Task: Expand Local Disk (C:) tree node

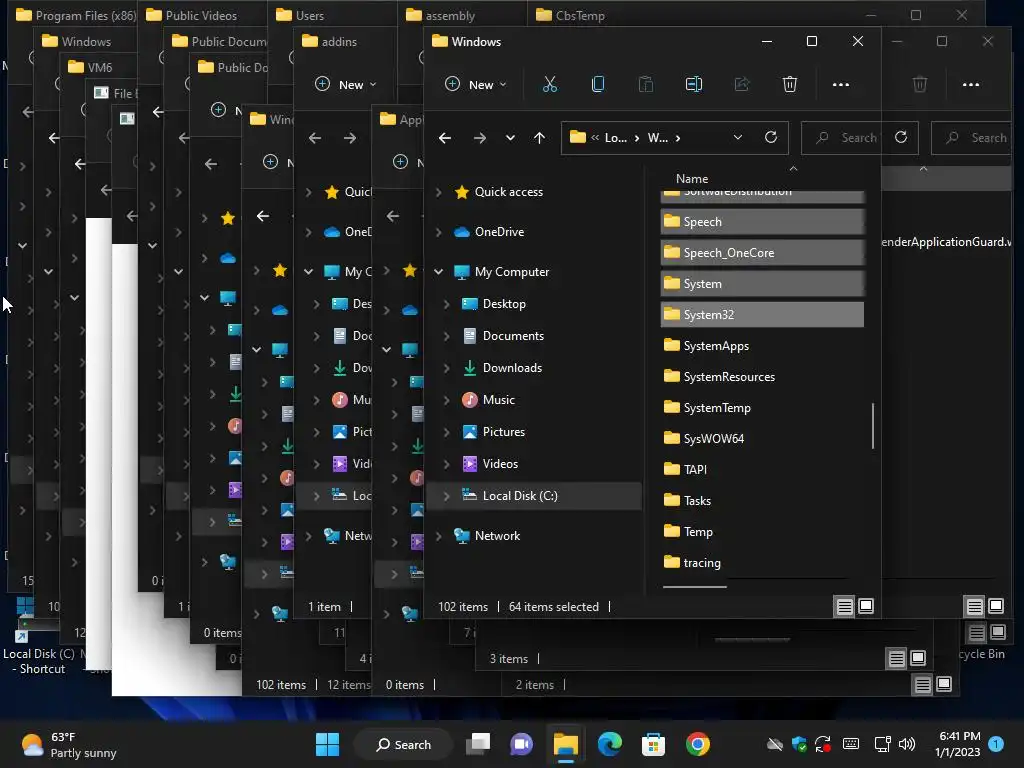Action: click(x=446, y=496)
